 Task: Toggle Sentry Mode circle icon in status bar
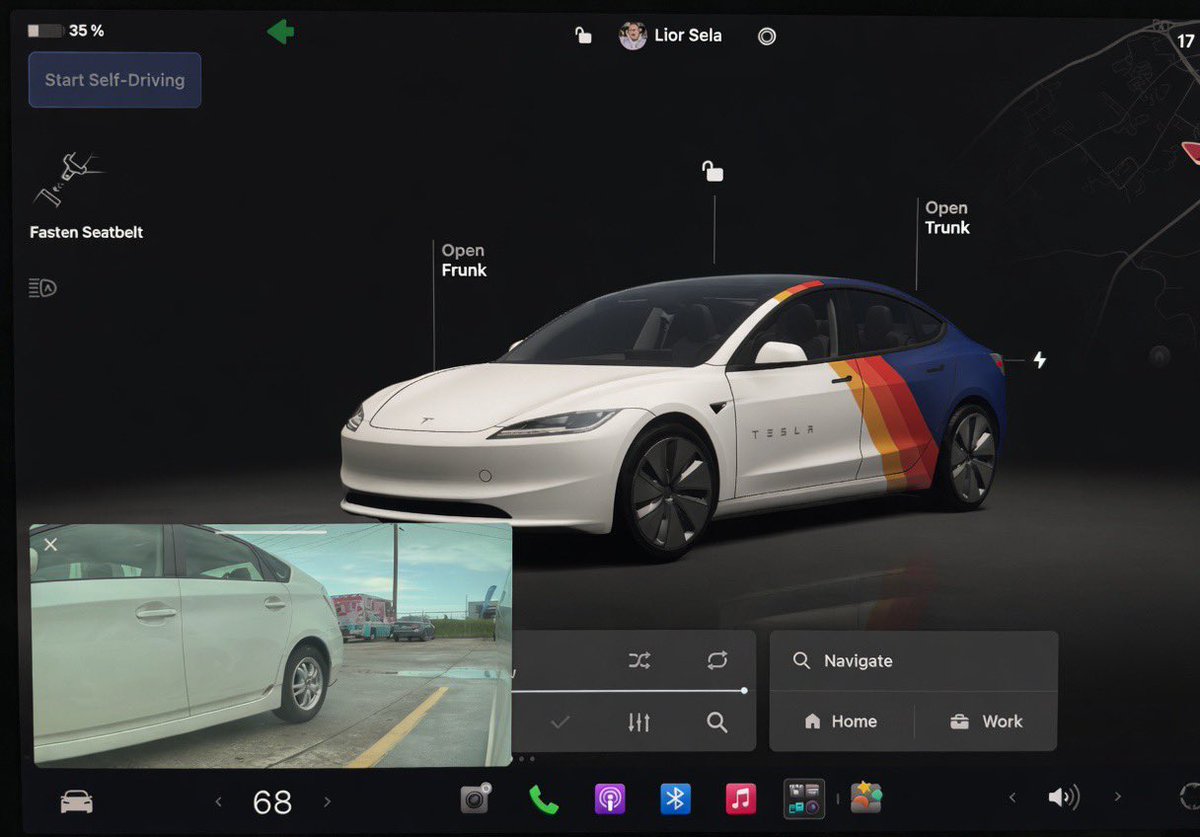[x=767, y=37]
